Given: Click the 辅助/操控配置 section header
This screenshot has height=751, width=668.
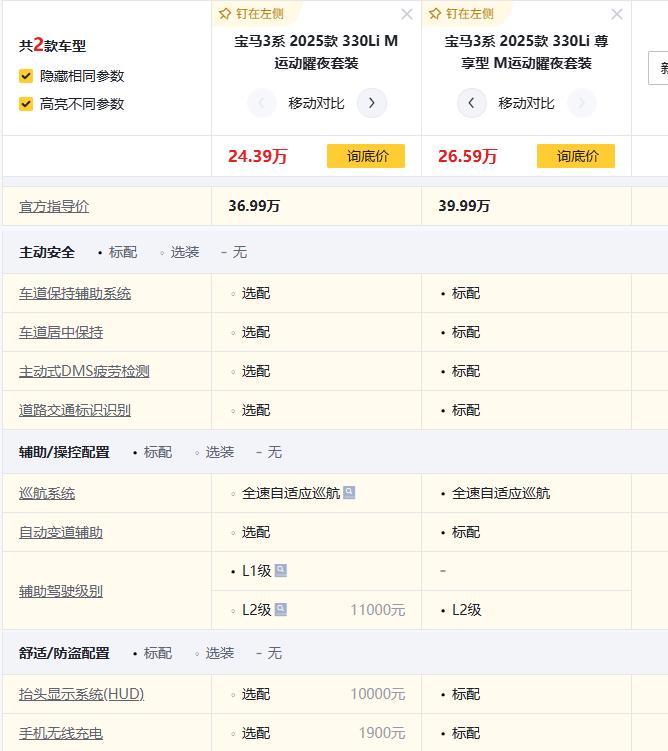Looking at the screenshot, I should coord(64,452).
